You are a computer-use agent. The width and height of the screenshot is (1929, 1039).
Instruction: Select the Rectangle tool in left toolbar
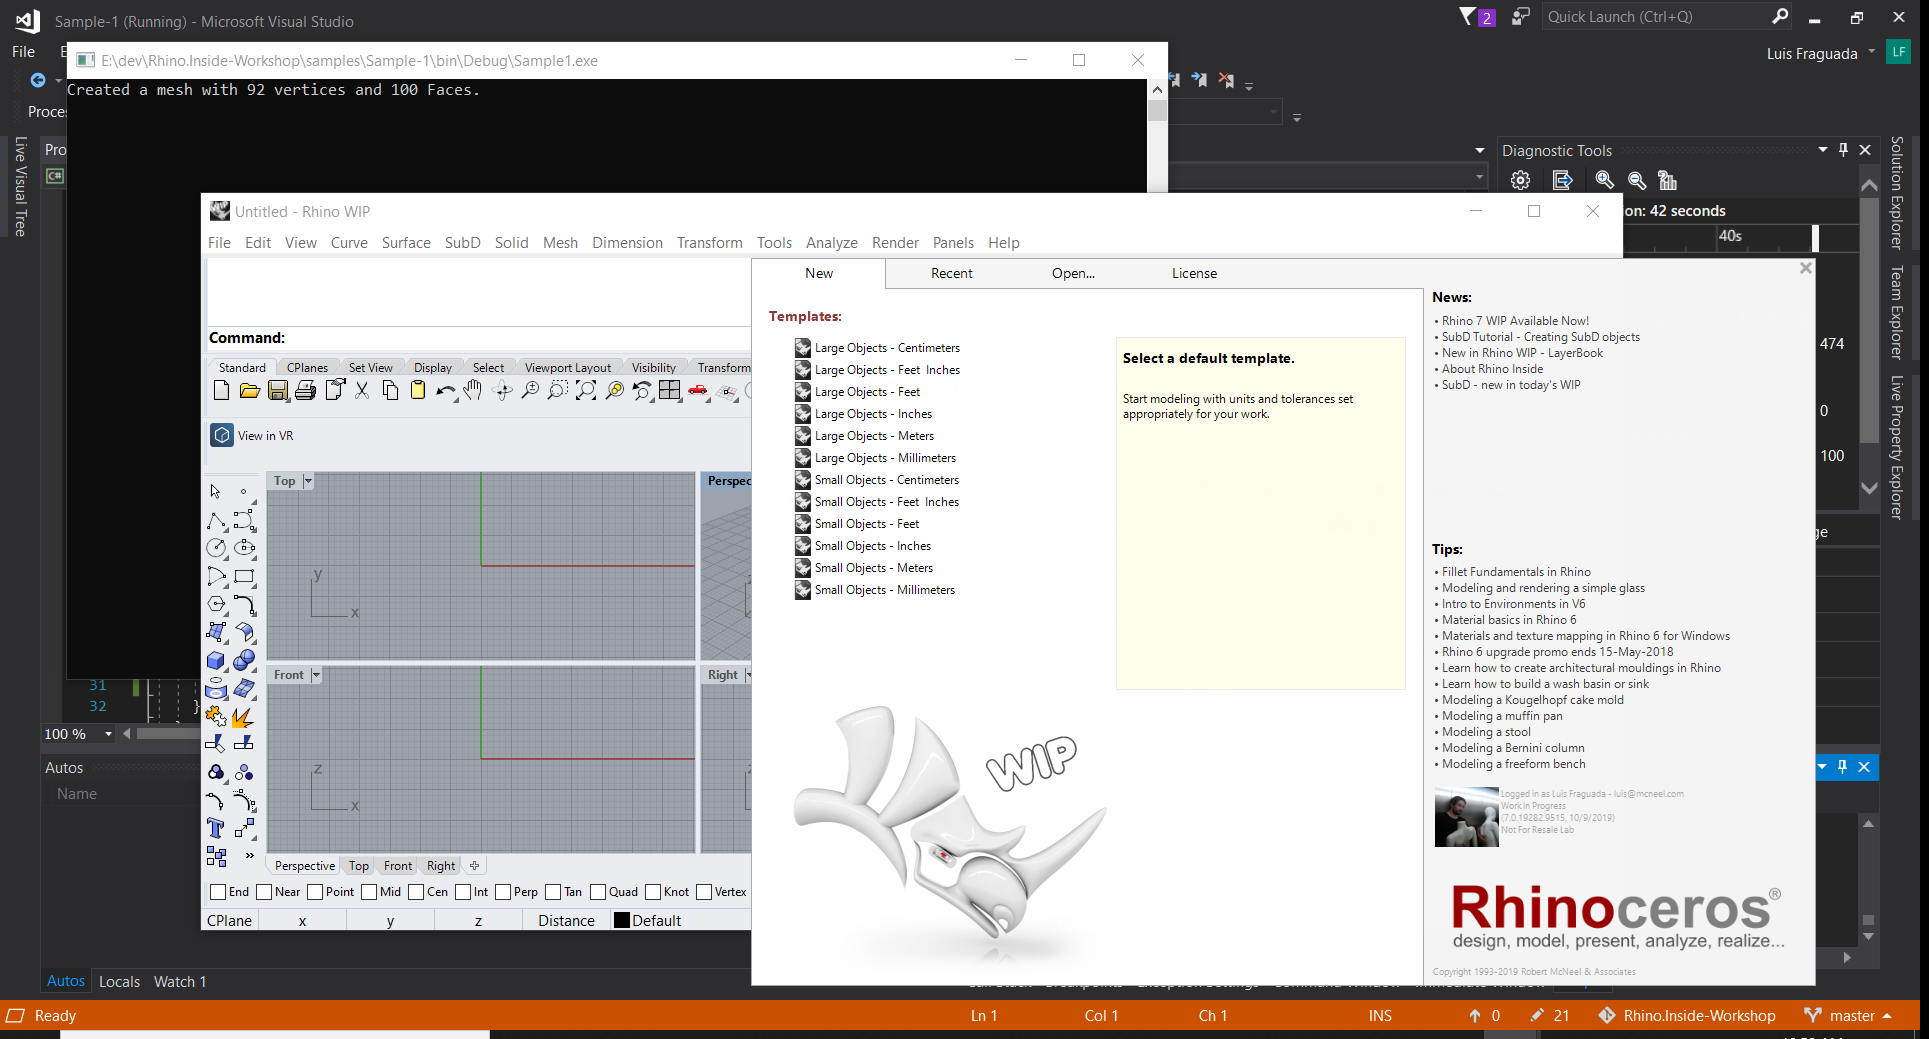coord(244,576)
